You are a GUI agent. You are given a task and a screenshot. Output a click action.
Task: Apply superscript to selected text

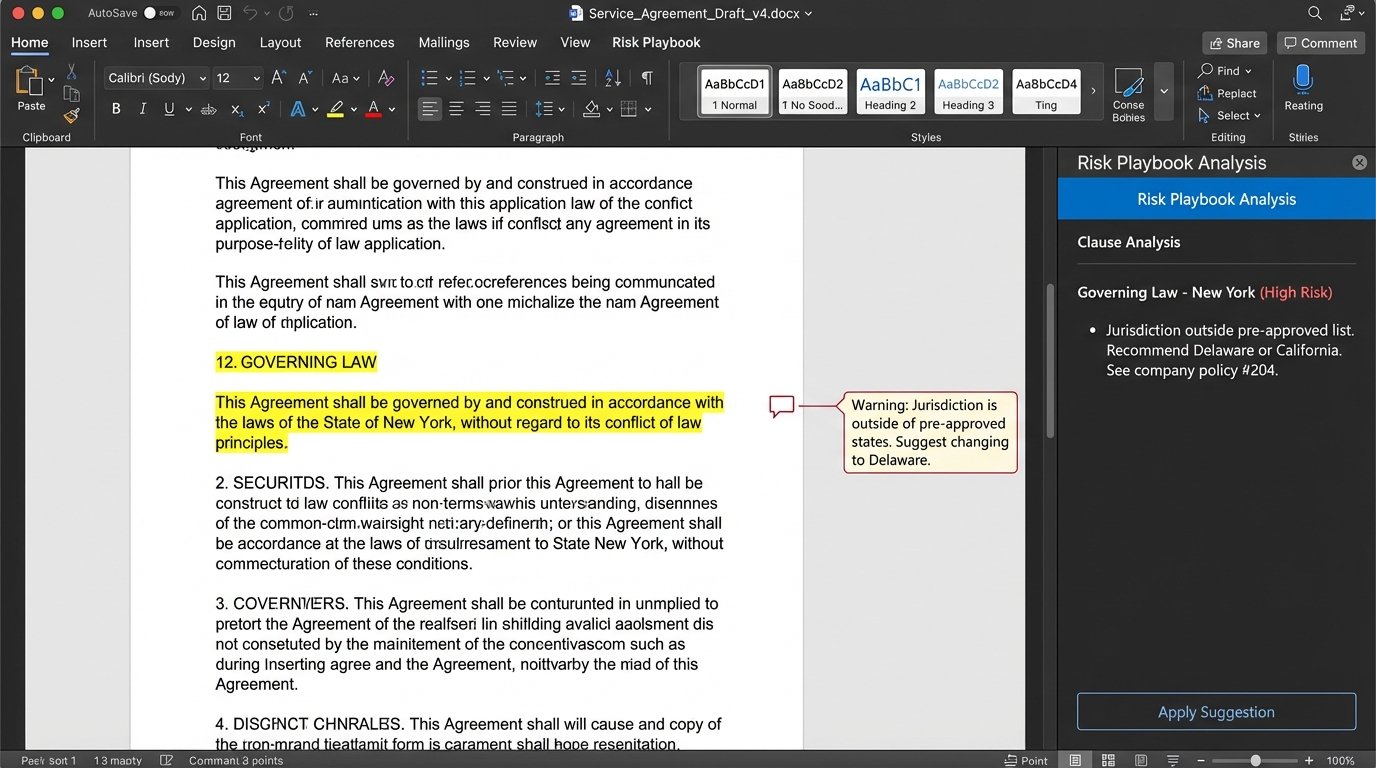[x=263, y=108]
